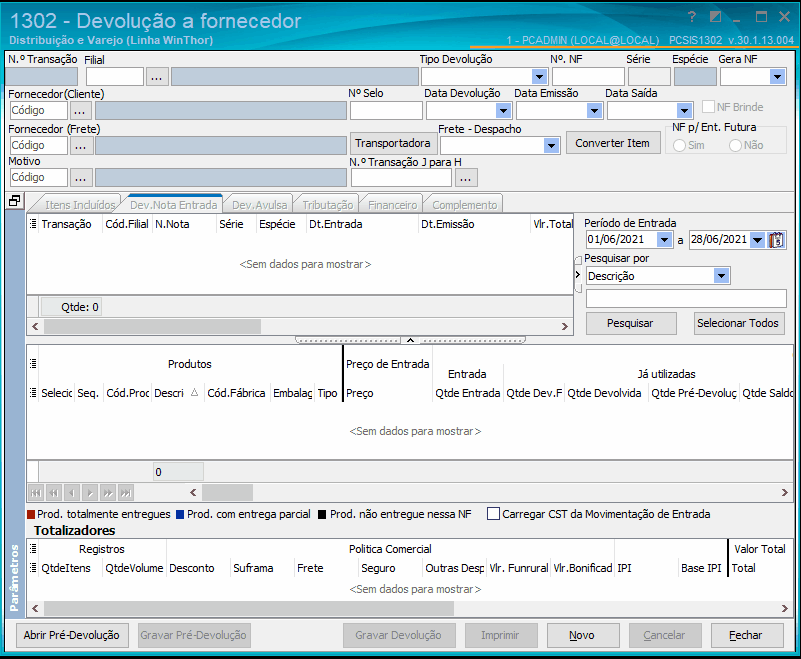
Task: Select Não for NF p/ Ent. Futura
Action: [736, 146]
